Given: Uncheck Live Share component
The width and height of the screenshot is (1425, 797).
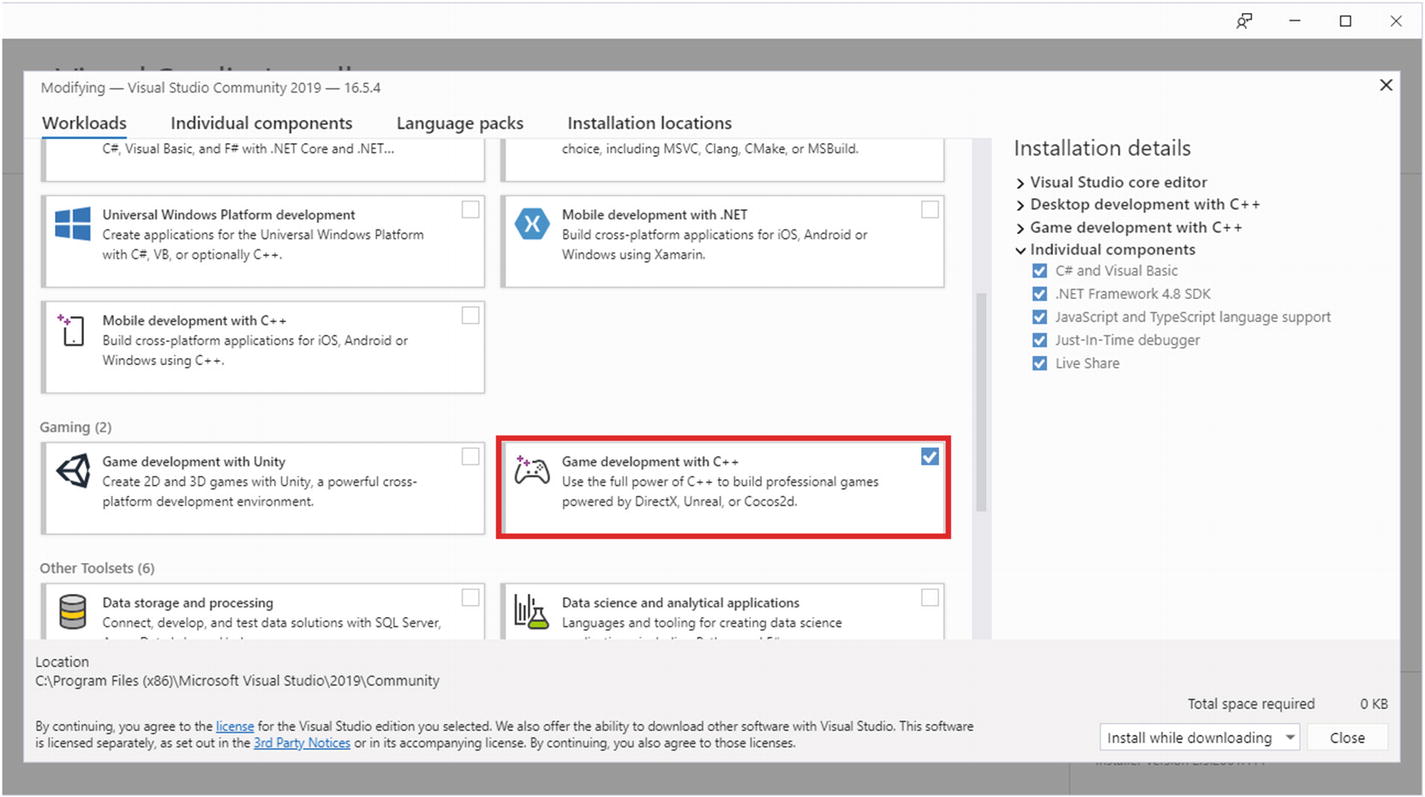Looking at the screenshot, I should point(1040,363).
